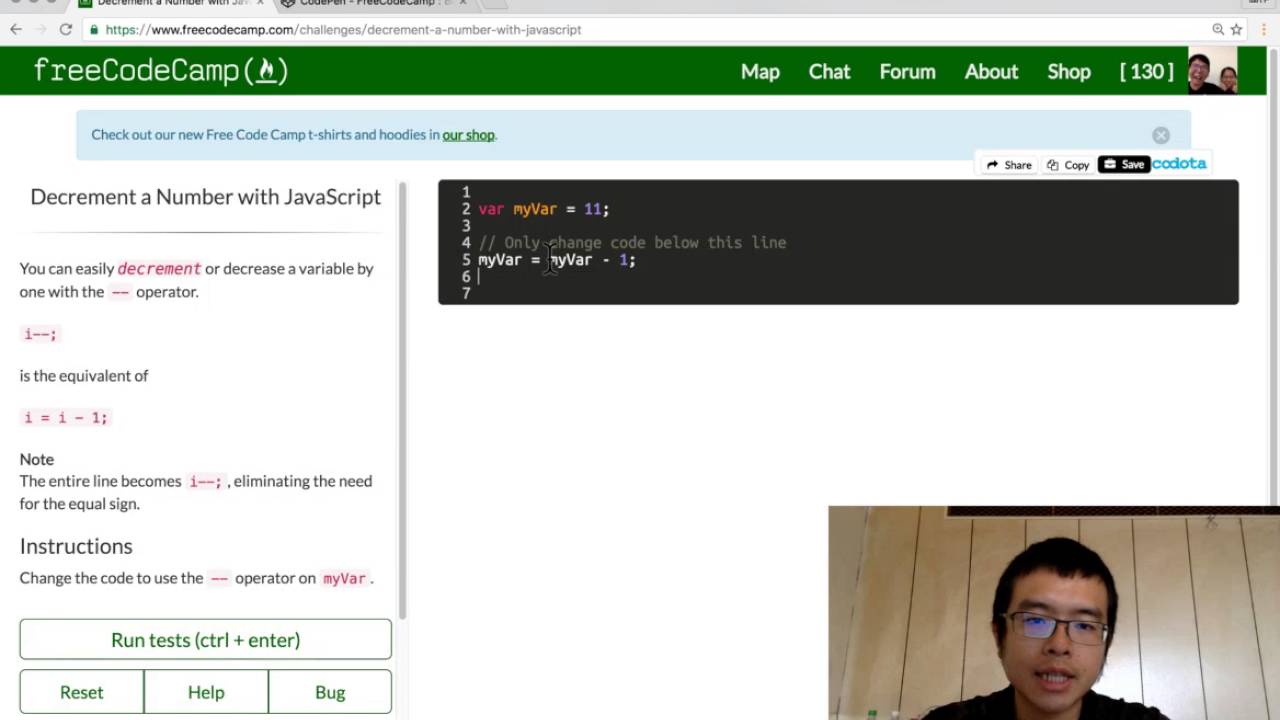Screen dimensions: 1280x720
Task: Click the secure padlock icon in address bar
Action: click(94, 30)
